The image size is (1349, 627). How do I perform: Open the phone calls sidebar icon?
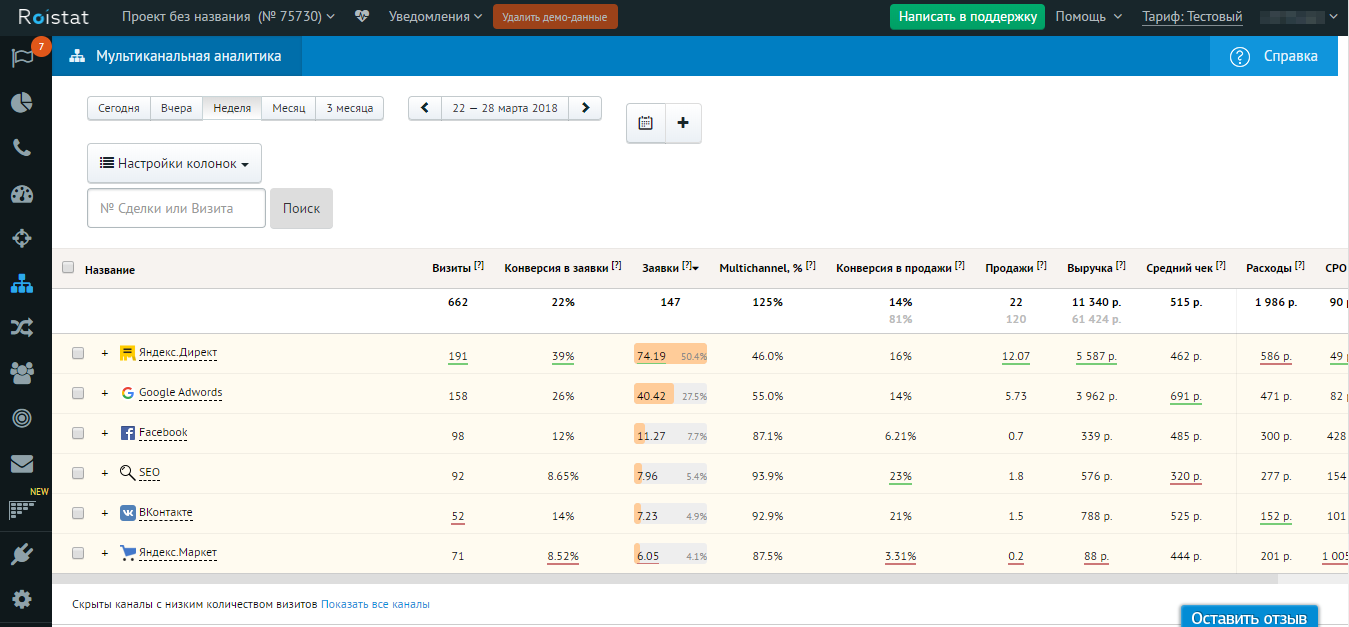coord(22,148)
